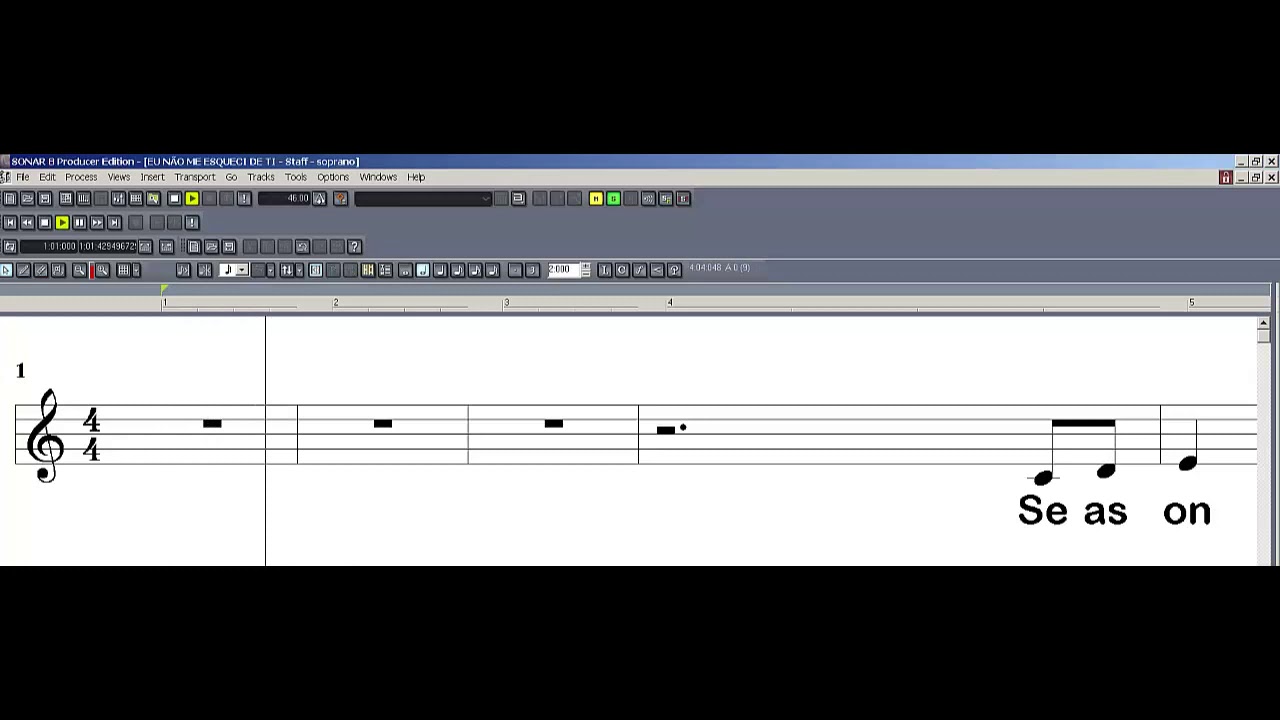Screen dimensions: 1280x720
Task: Toggle the triplet 3 button
Action: tap(532, 270)
